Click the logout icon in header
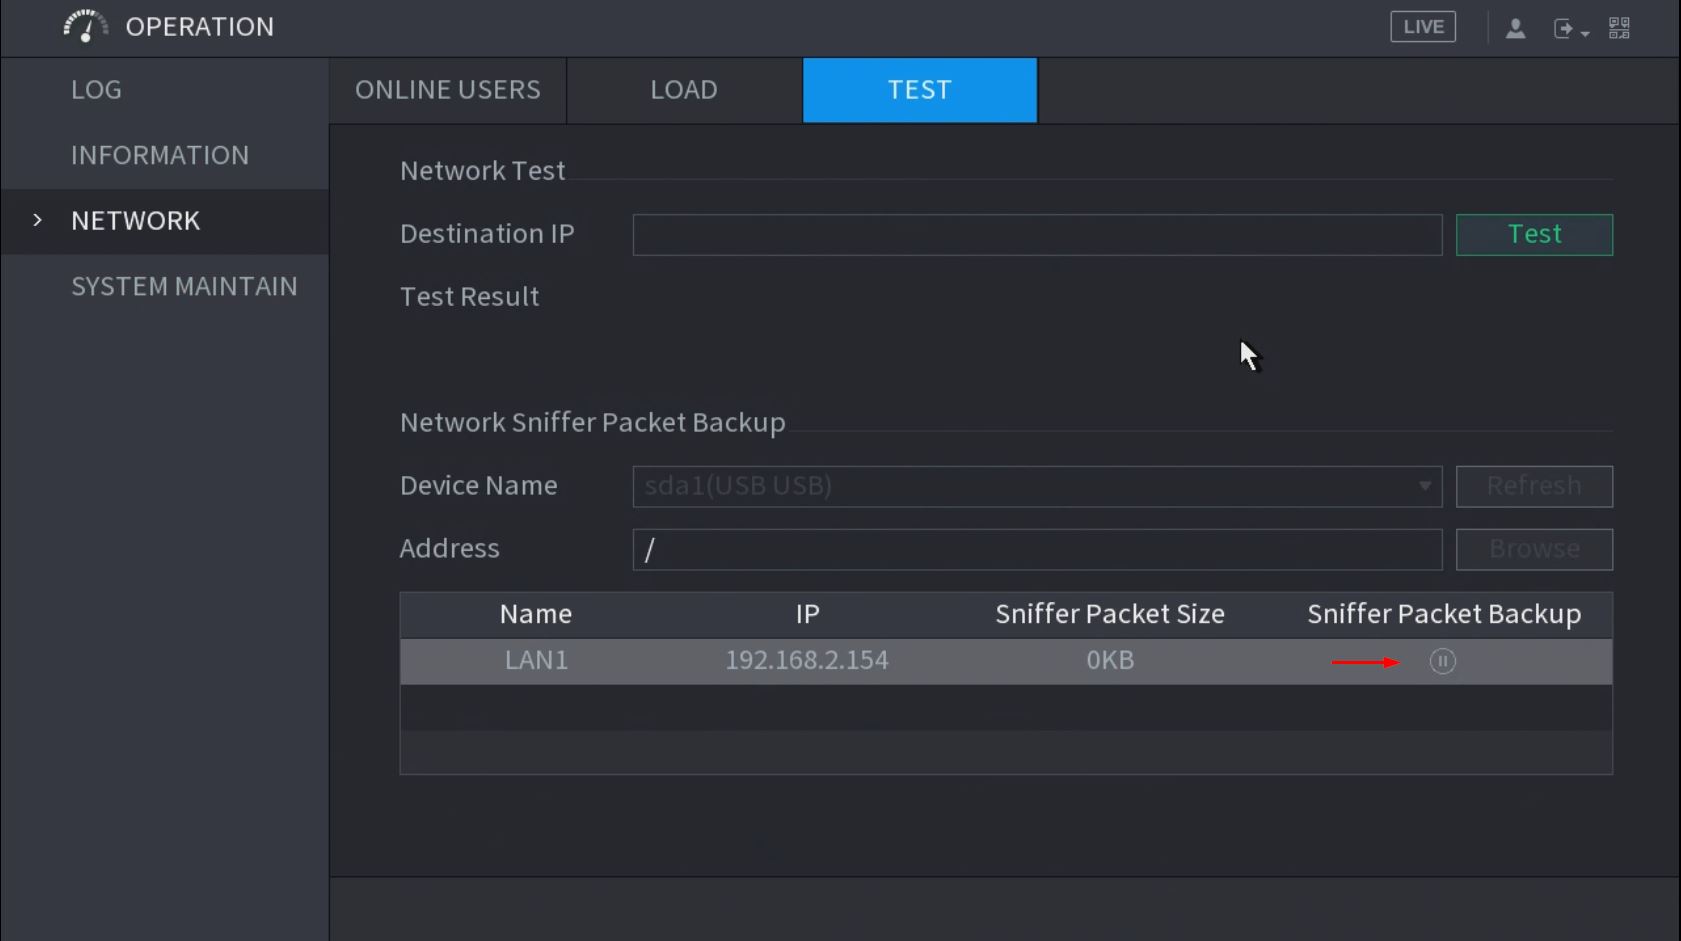Viewport: 1681px width, 941px height. coord(1565,28)
